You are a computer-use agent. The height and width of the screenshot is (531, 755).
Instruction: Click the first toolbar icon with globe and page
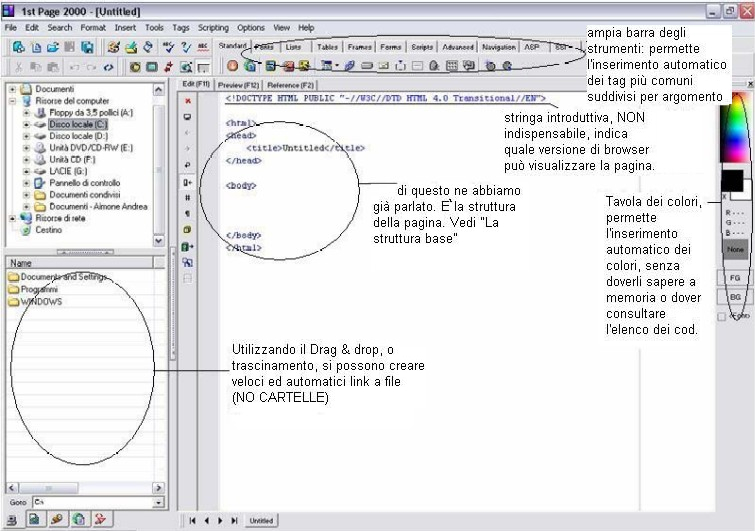[x=19, y=47]
